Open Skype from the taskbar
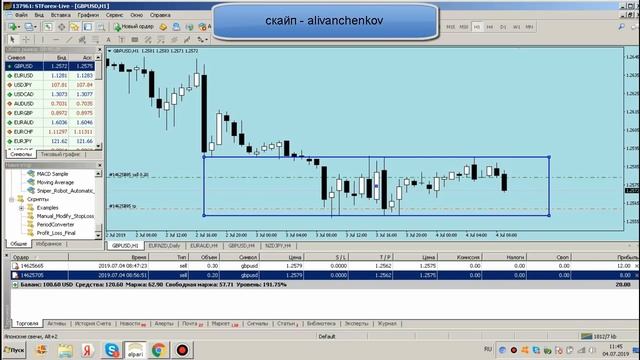The height and width of the screenshot is (360, 640). 112,350
